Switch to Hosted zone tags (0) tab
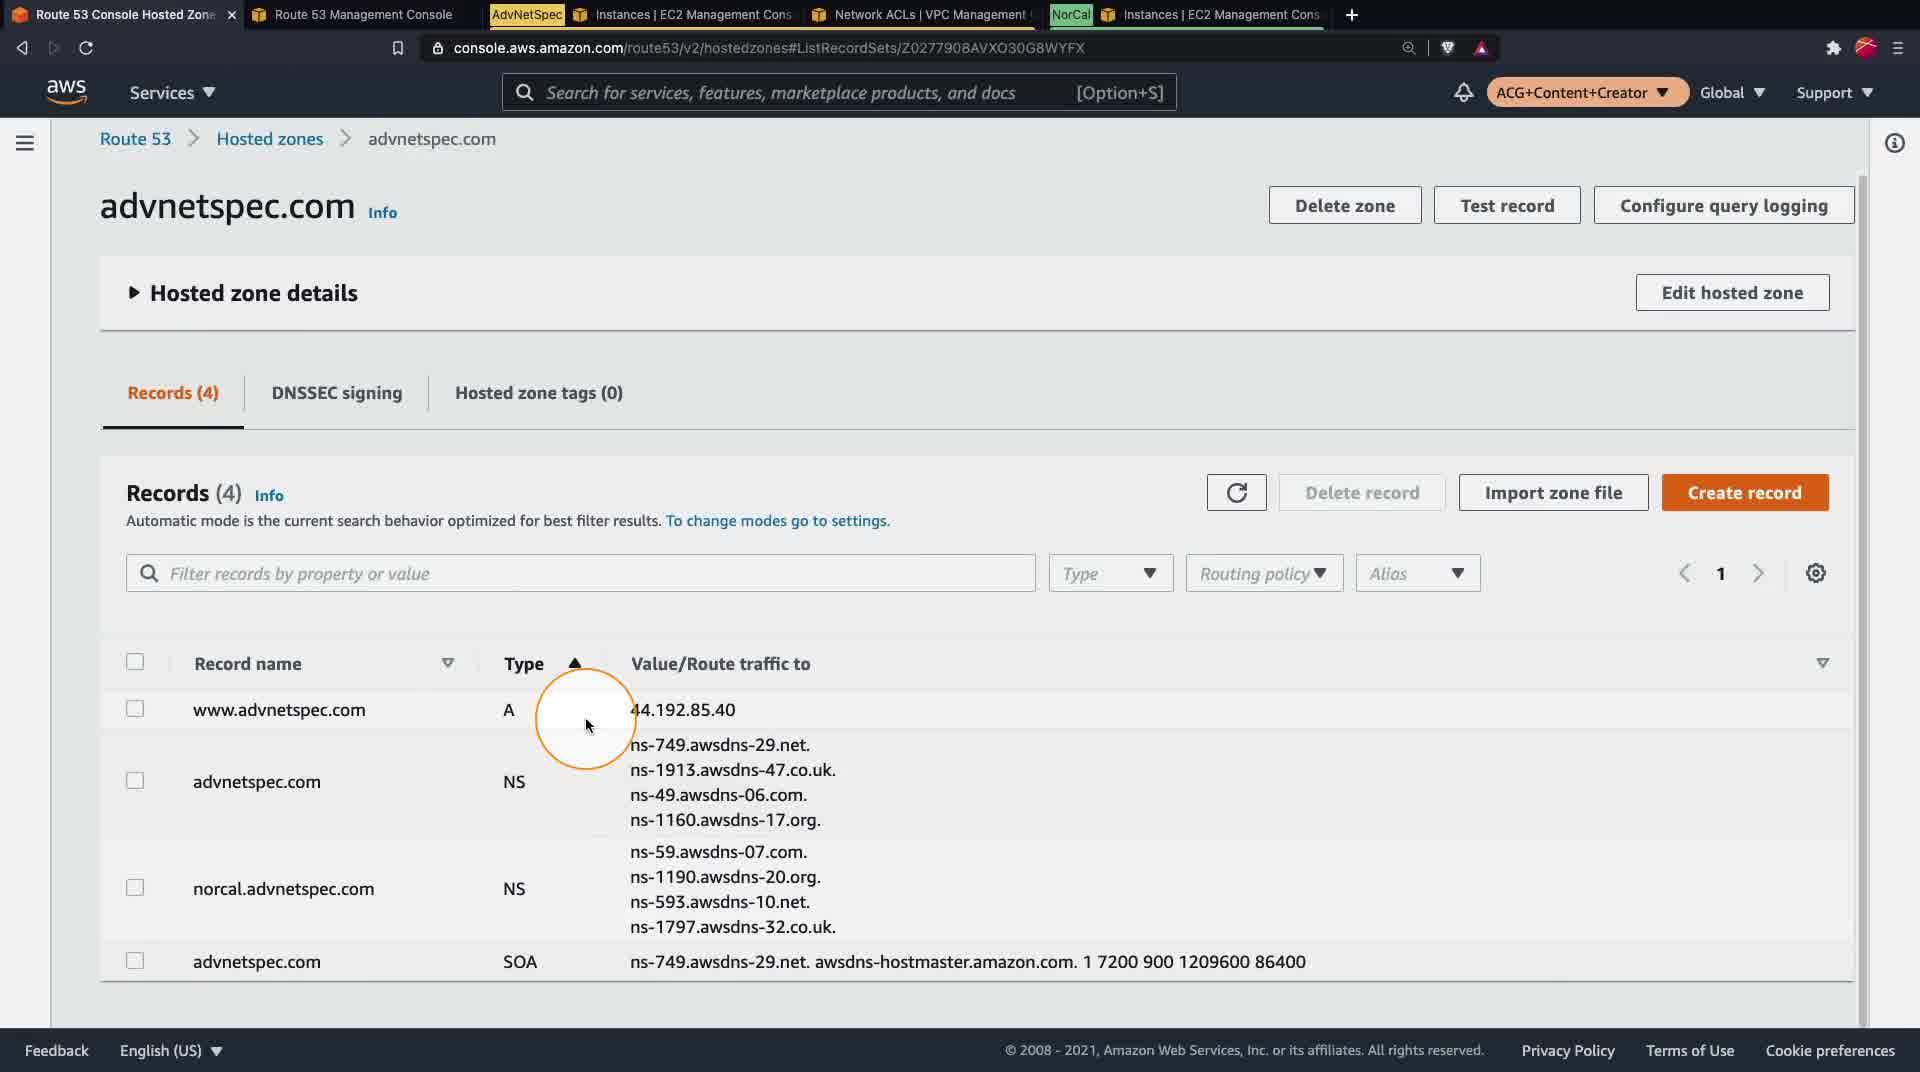 click(539, 393)
